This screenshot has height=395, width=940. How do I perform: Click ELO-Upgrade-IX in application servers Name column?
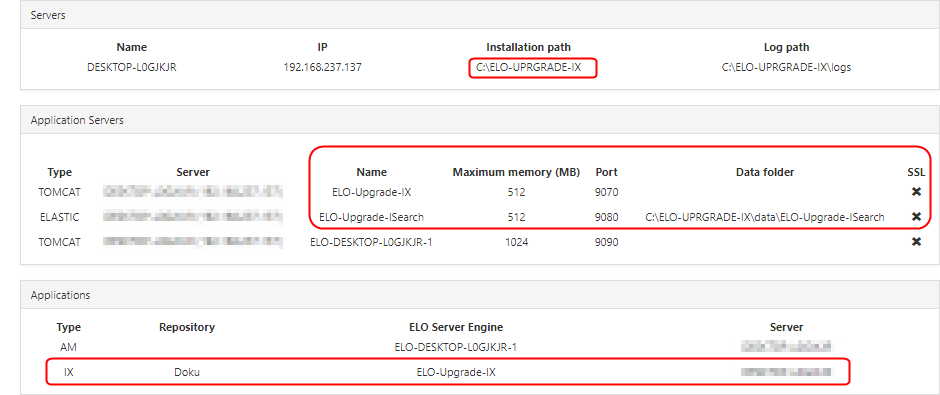(x=372, y=192)
